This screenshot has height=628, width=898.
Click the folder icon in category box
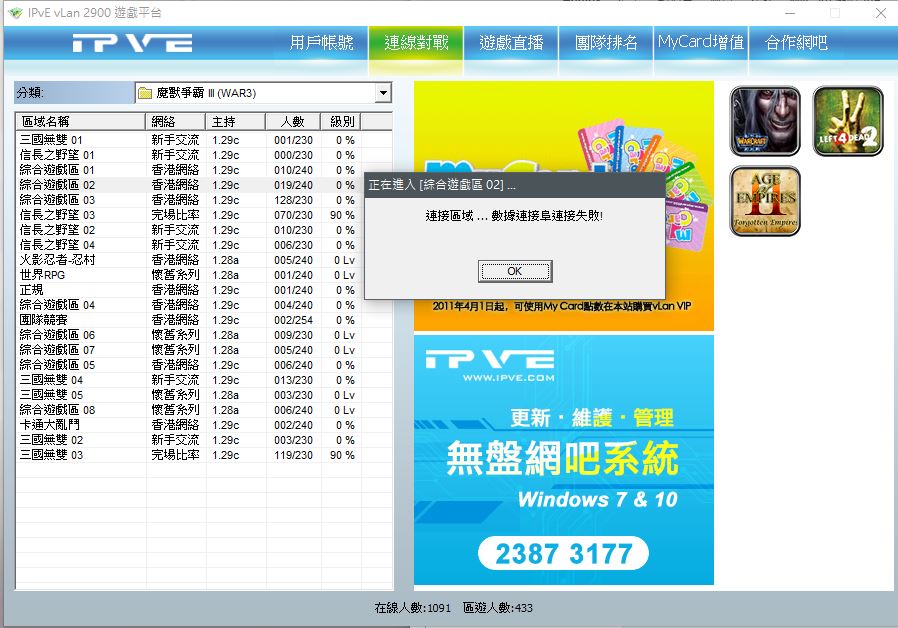point(145,93)
